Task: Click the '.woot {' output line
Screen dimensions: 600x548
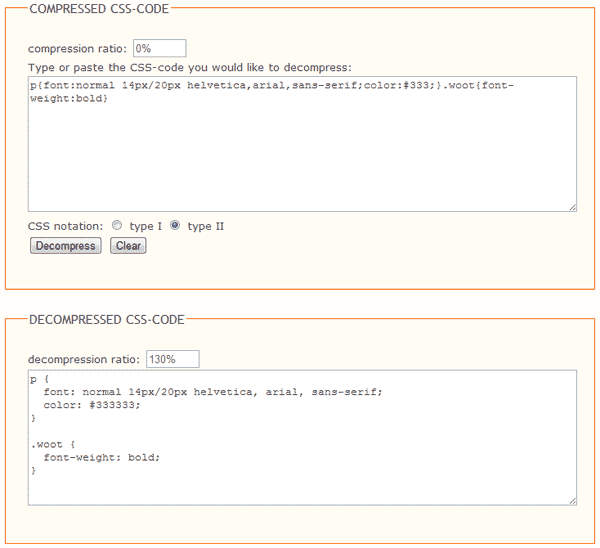Action: point(53,444)
